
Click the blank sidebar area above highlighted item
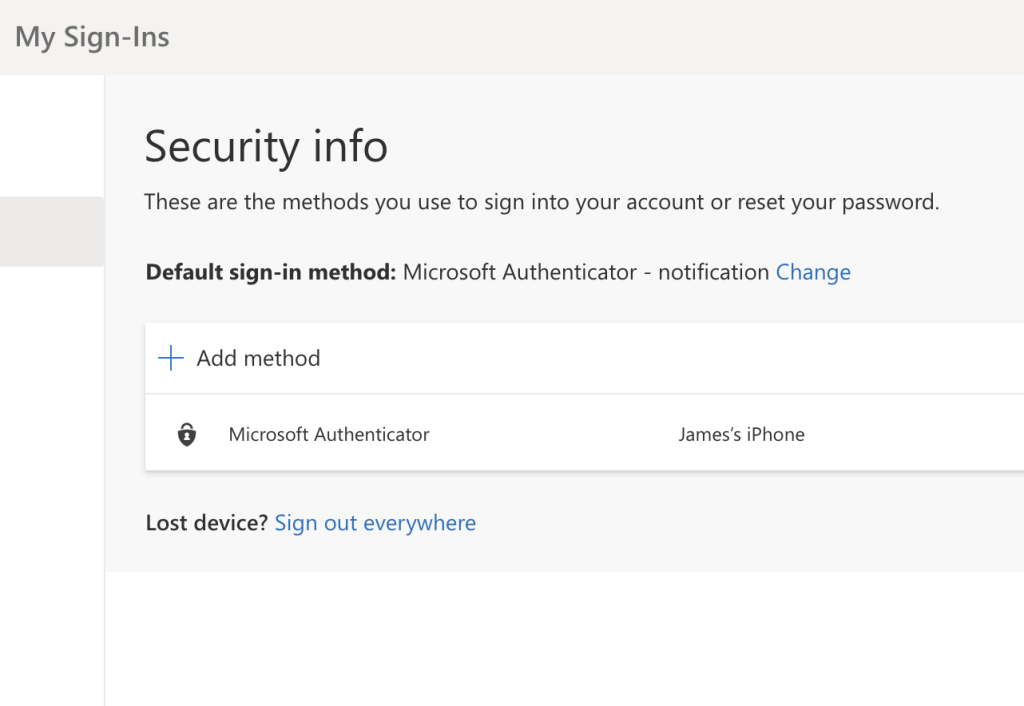coord(52,135)
